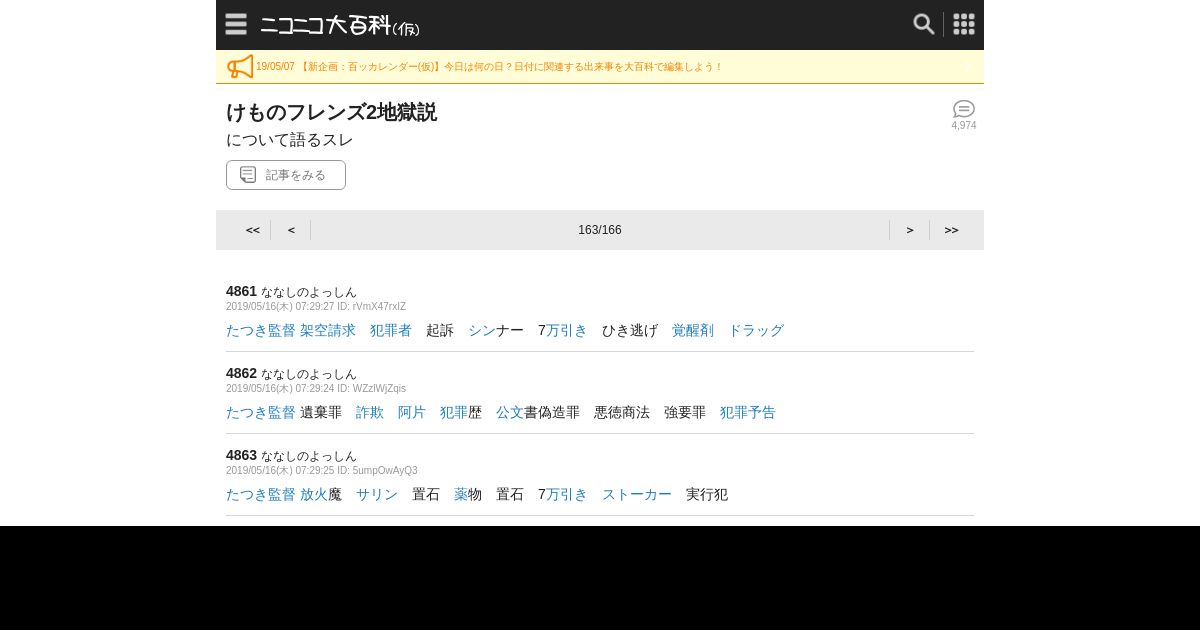Click the ニコニコ大百科 logo
1200x630 pixels.
click(340, 25)
